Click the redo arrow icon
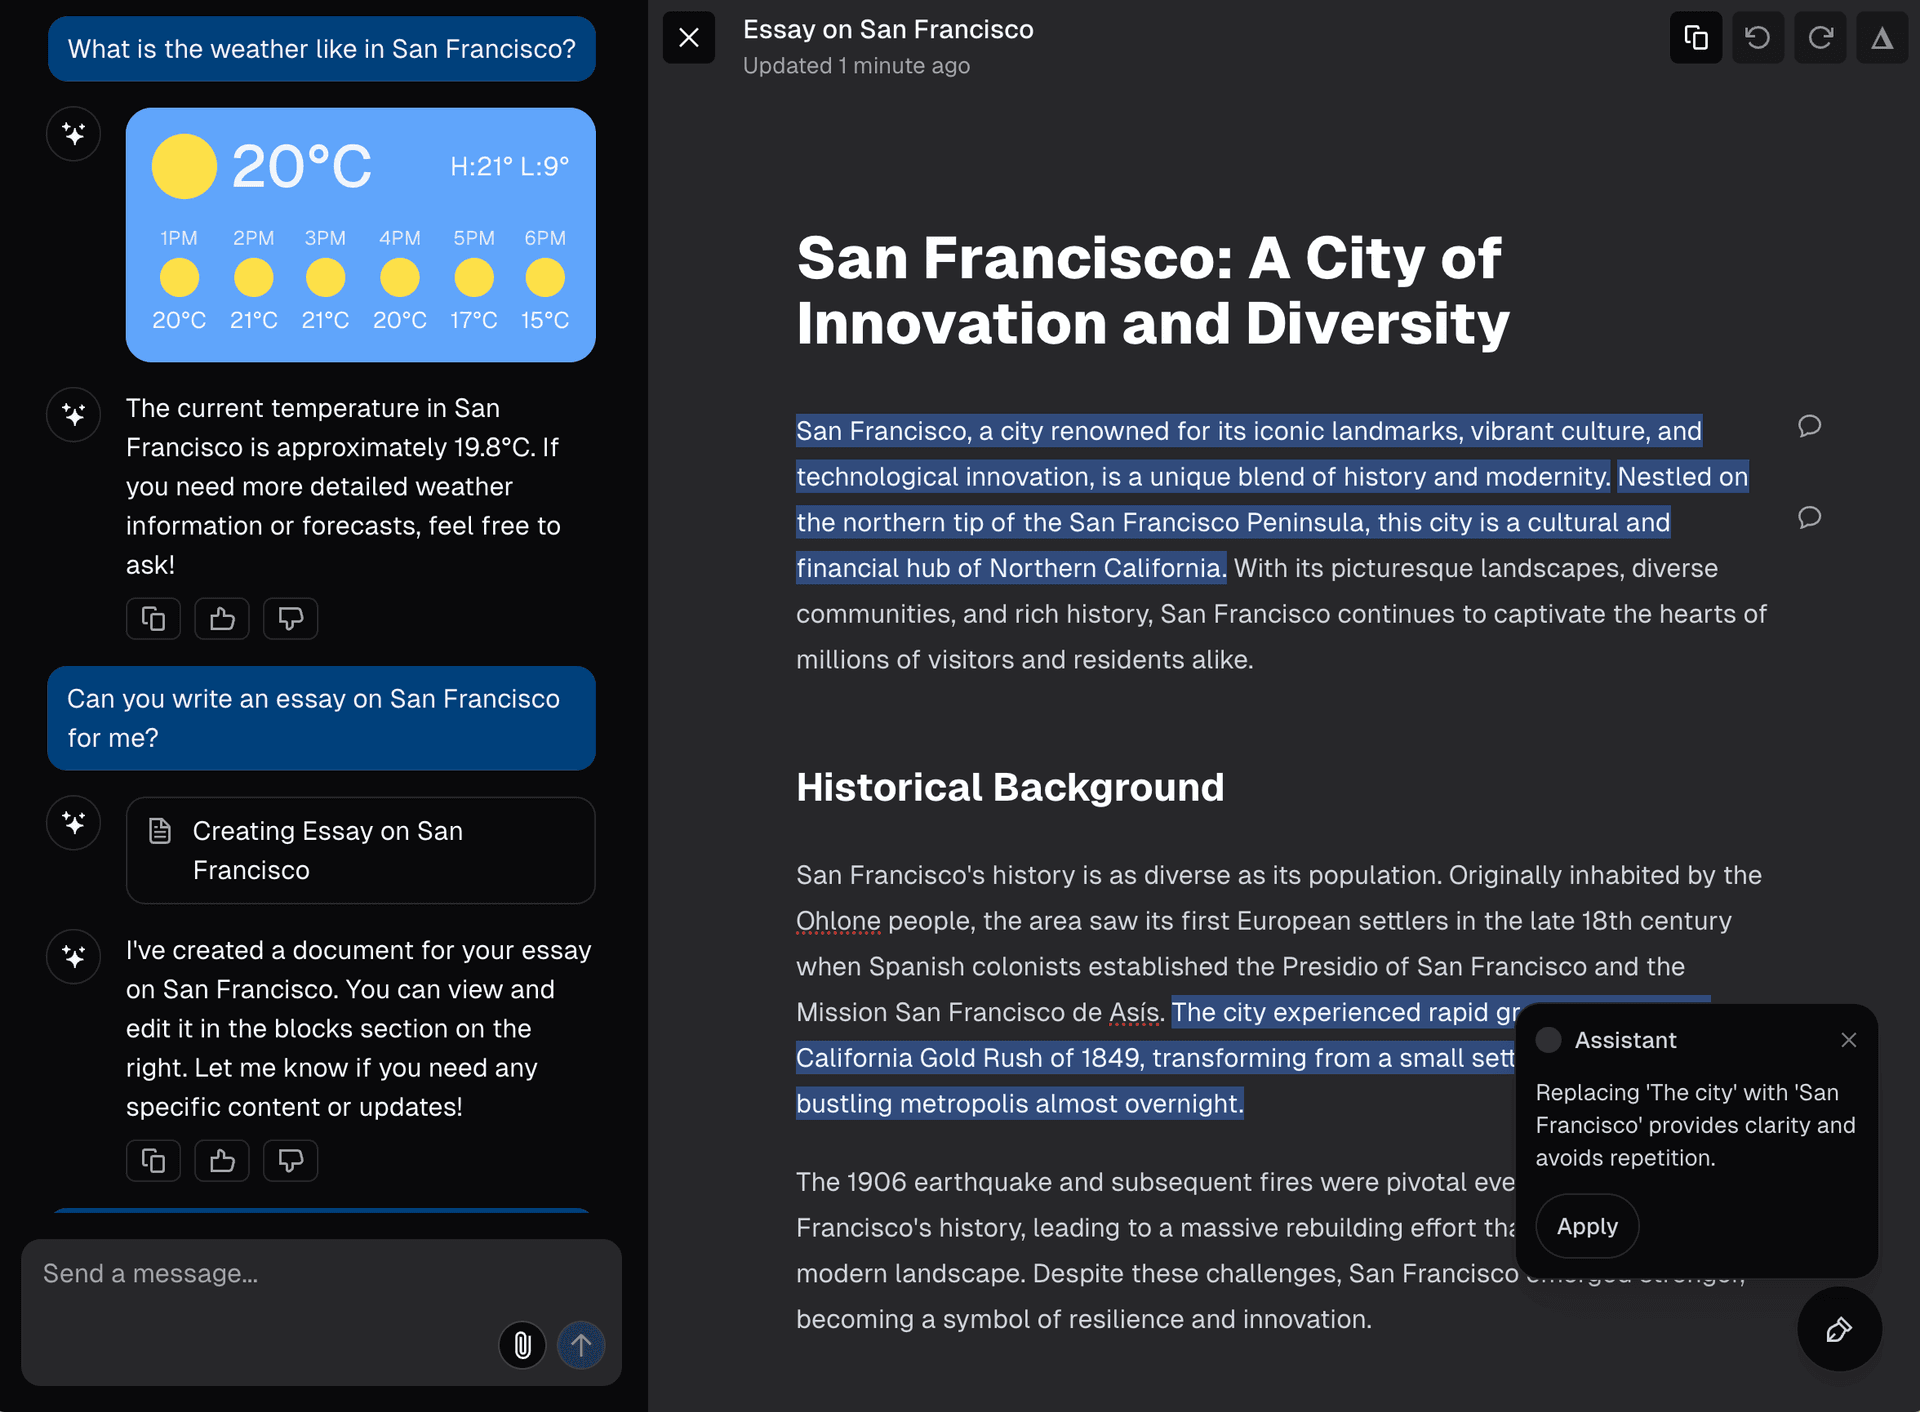The height and width of the screenshot is (1412, 1920). tap(1819, 38)
